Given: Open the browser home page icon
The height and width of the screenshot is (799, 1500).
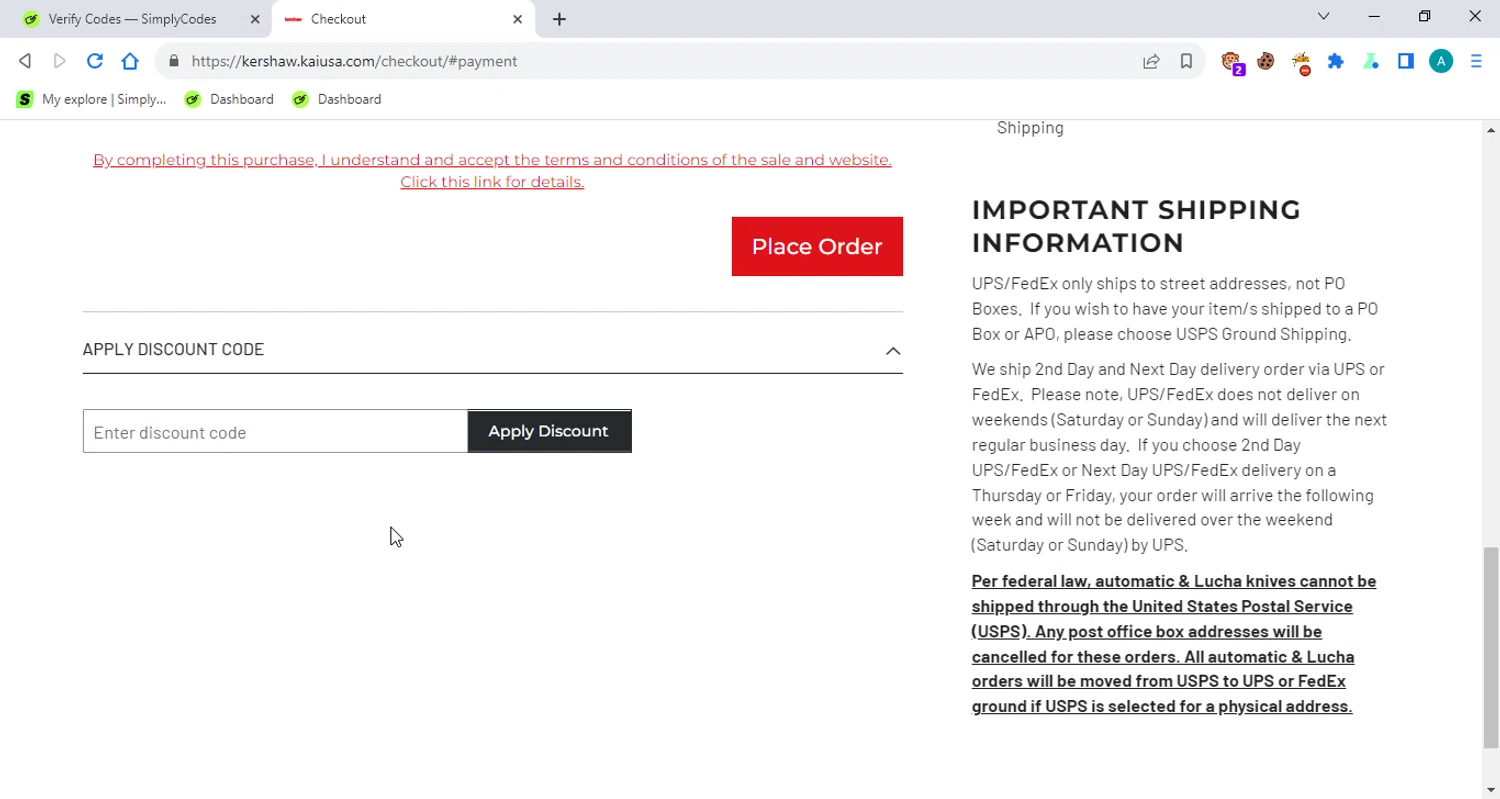Looking at the screenshot, I should pos(130,61).
